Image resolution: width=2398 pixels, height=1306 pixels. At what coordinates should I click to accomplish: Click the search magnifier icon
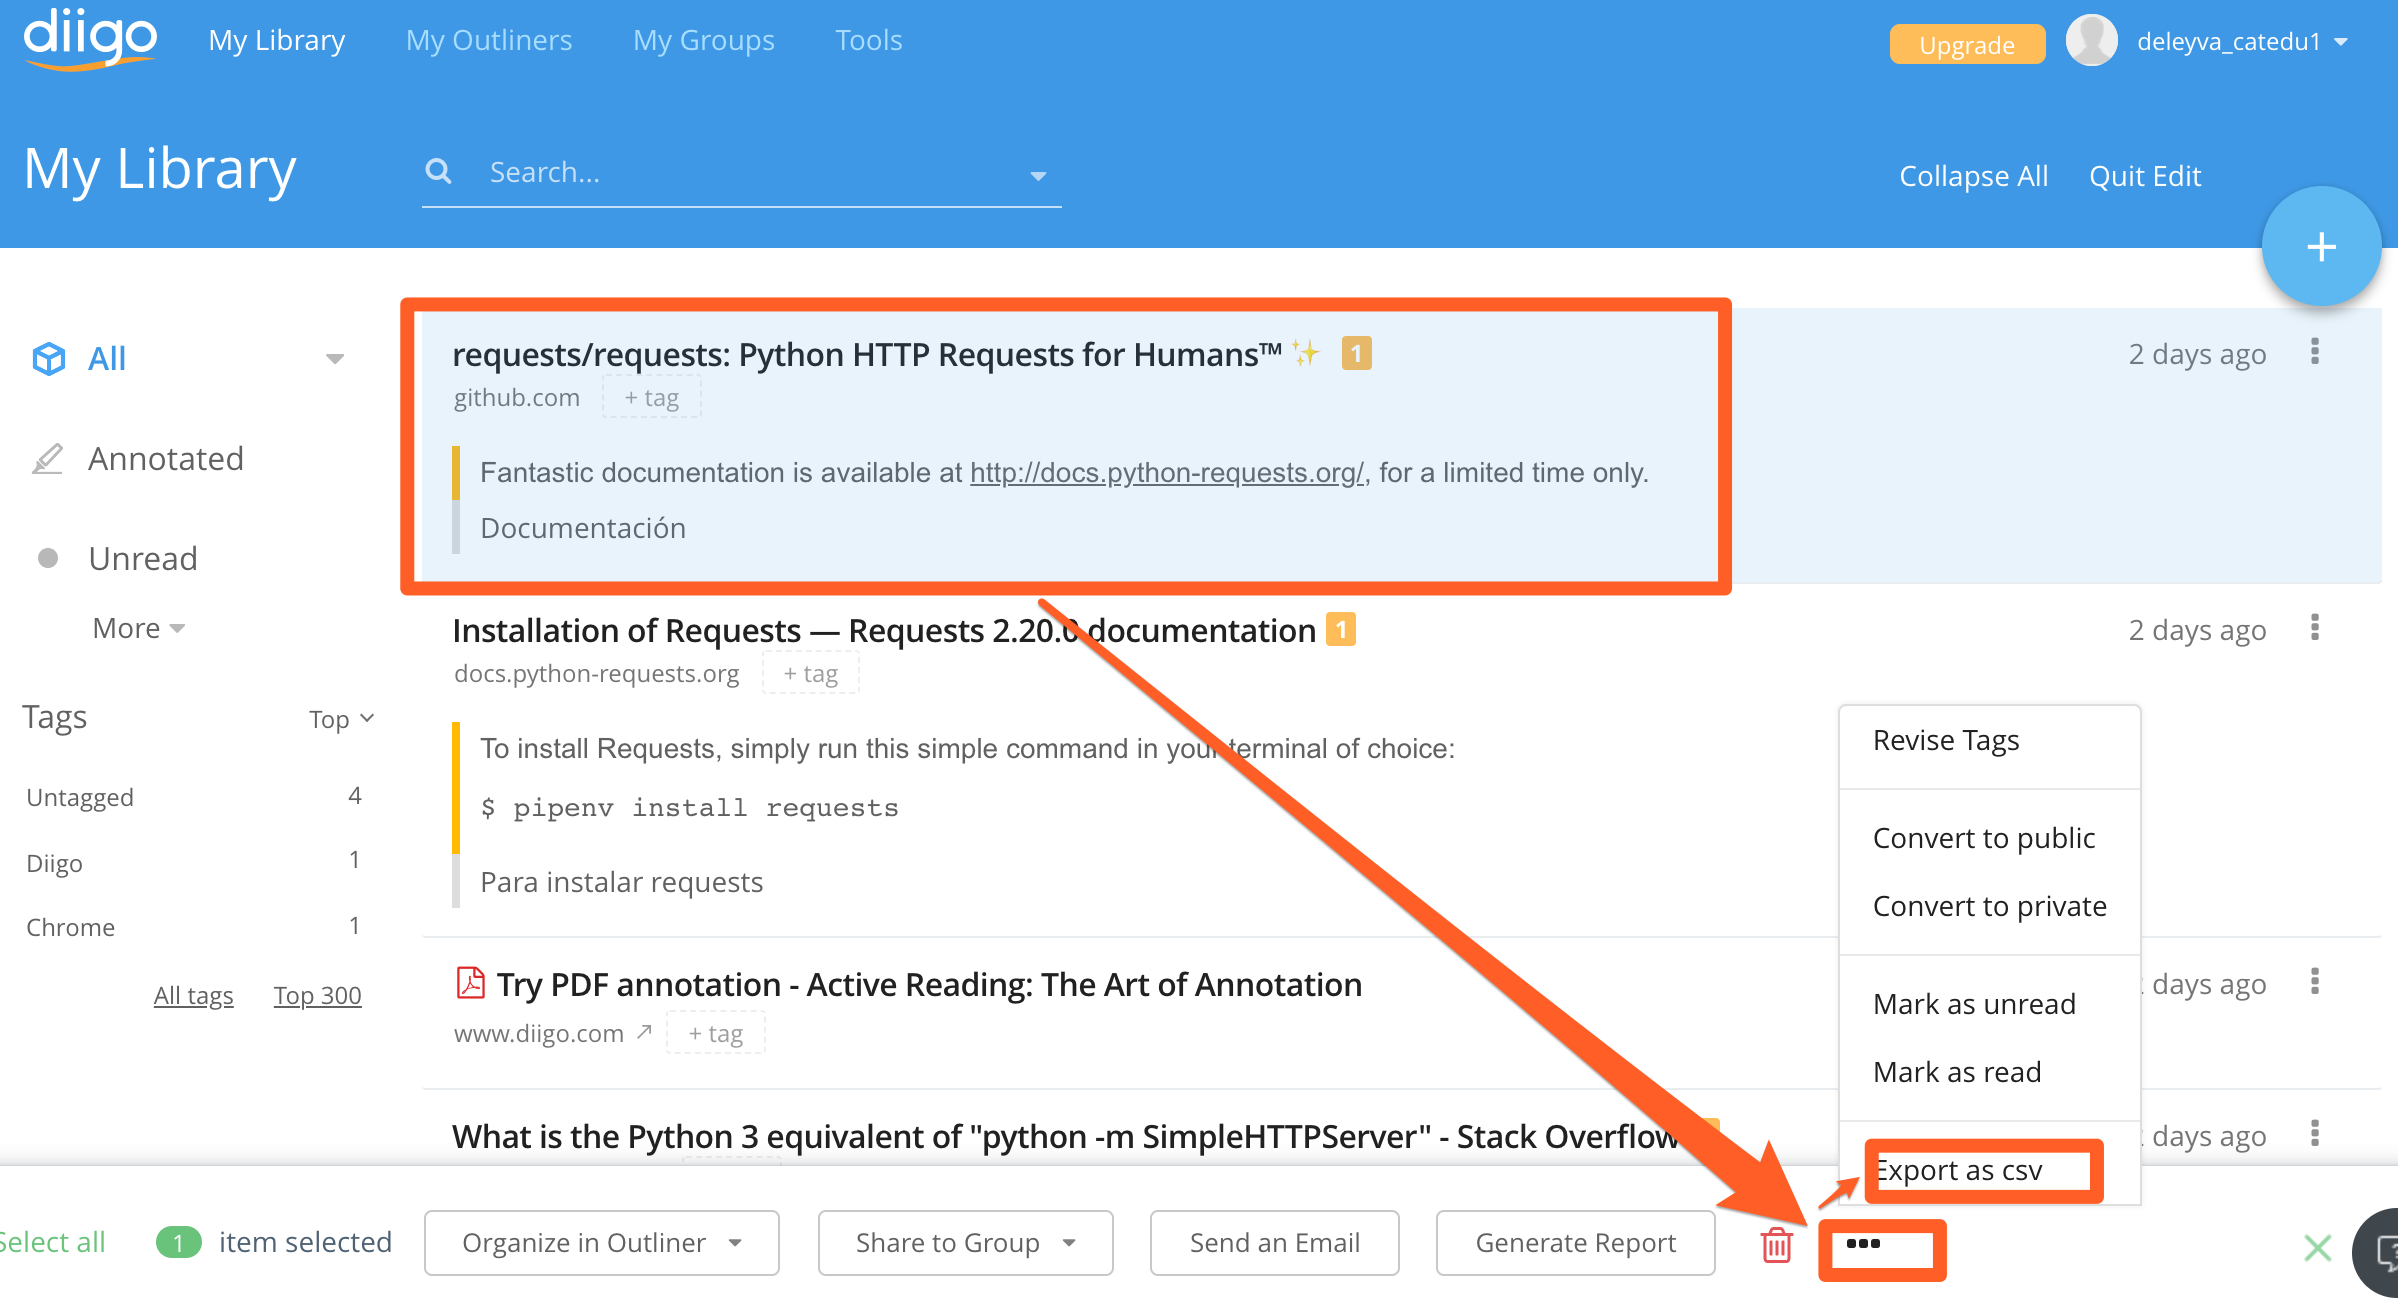(x=438, y=172)
